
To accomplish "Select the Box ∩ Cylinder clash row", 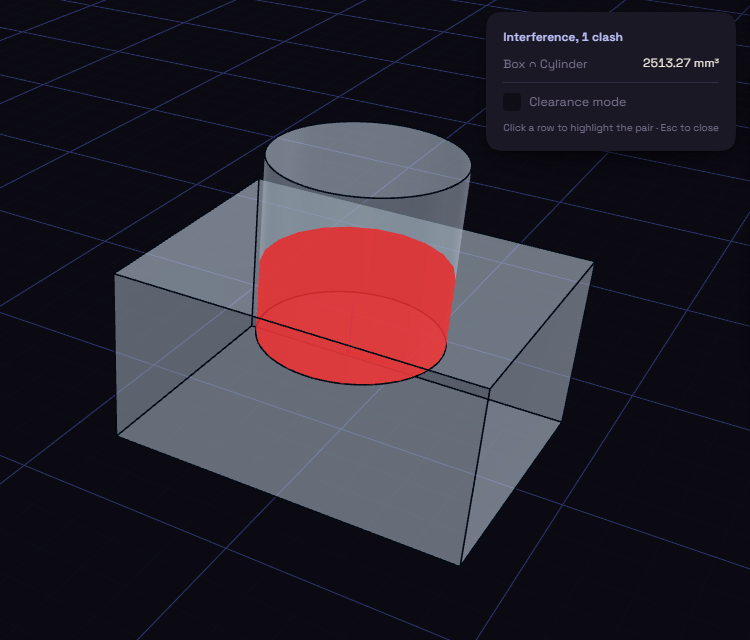I will pos(611,64).
